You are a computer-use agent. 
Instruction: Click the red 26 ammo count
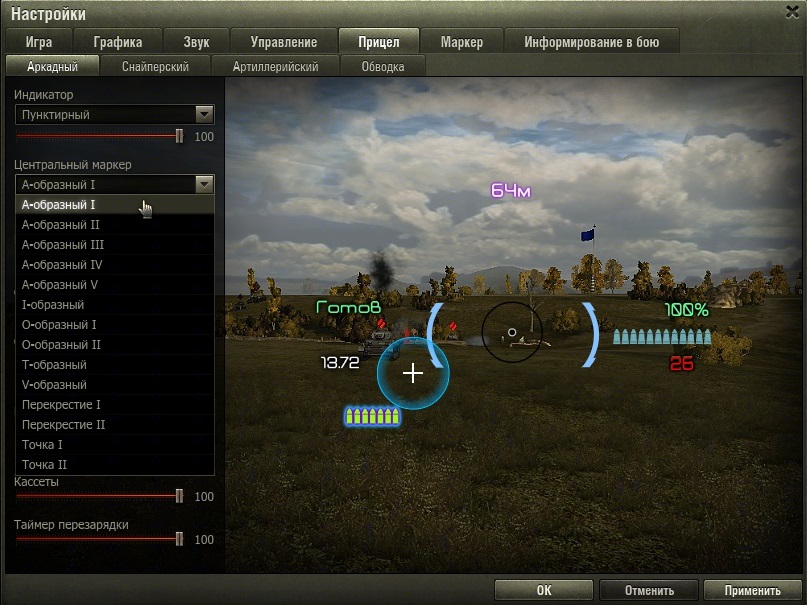tap(681, 364)
